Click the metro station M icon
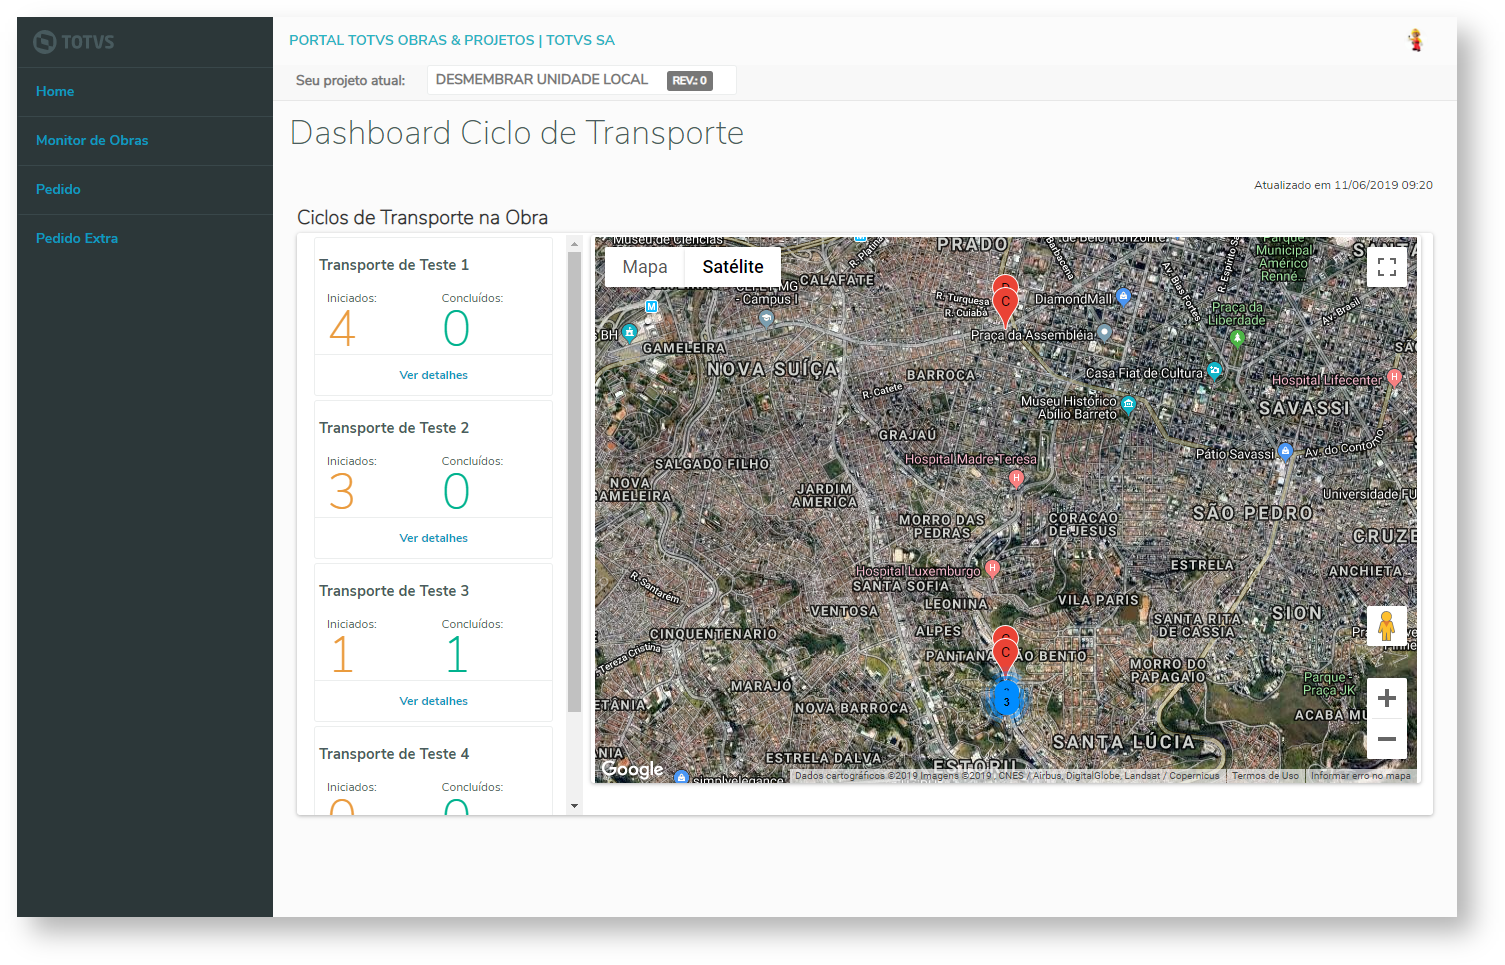The width and height of the screenshot is (1505, 965). pyautogui.click(x=651, y=307)
